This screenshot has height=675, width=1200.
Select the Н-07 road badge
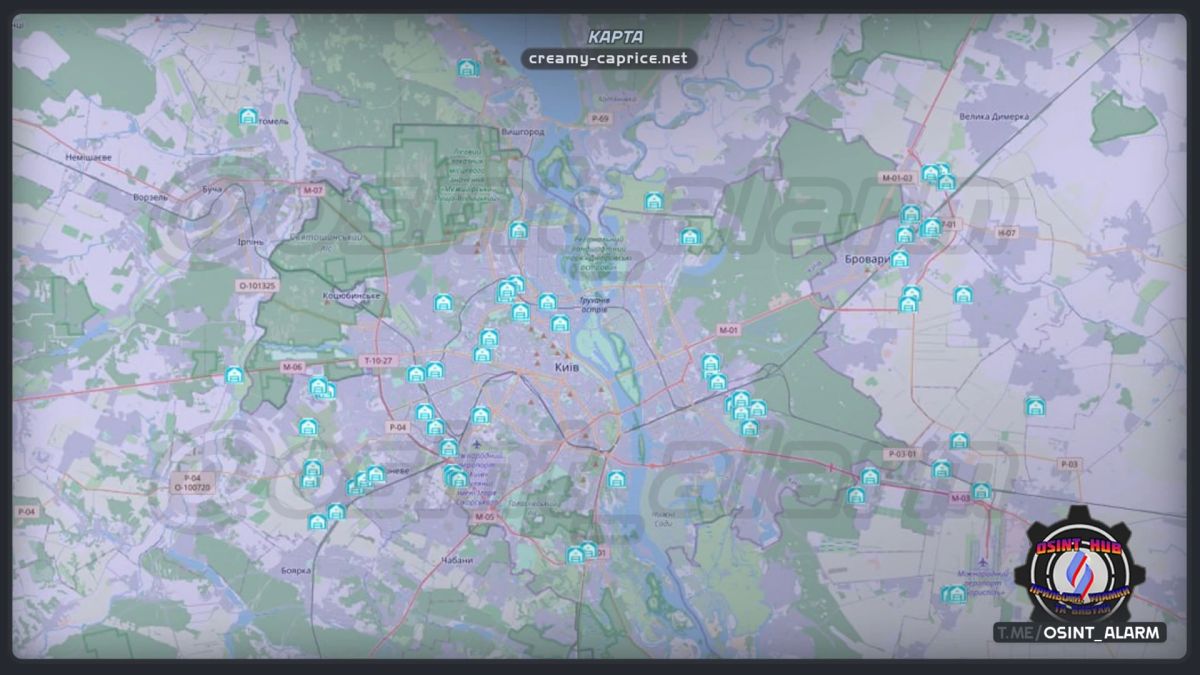1006,233
